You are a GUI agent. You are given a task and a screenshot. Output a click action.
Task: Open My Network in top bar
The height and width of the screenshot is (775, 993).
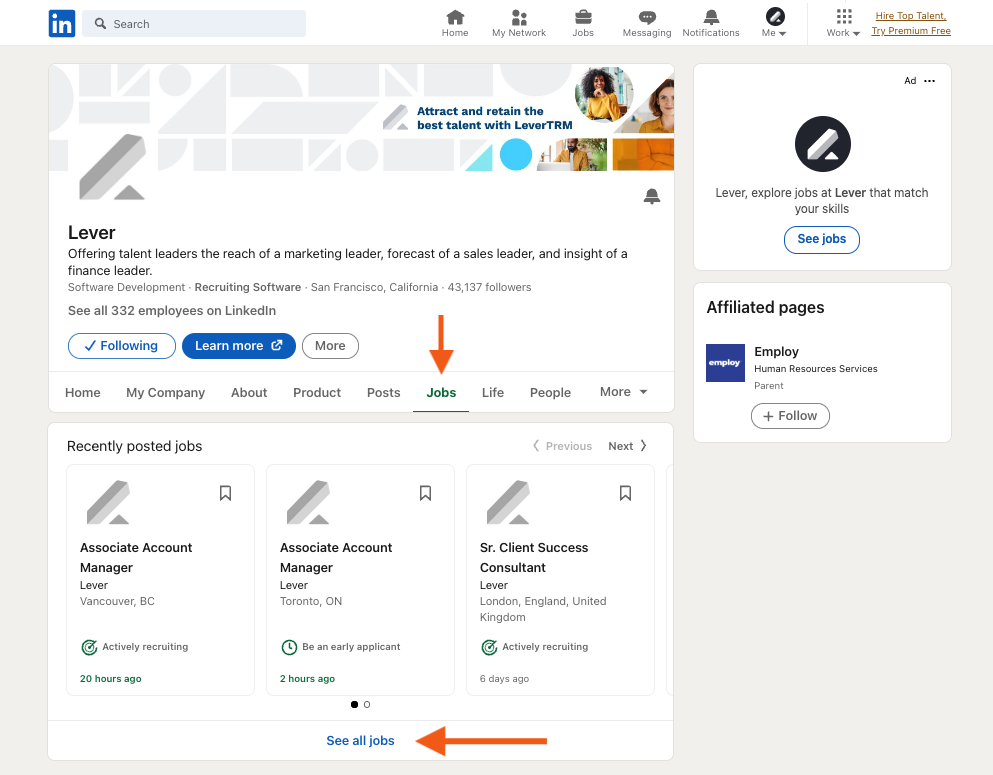click(519, 23)
